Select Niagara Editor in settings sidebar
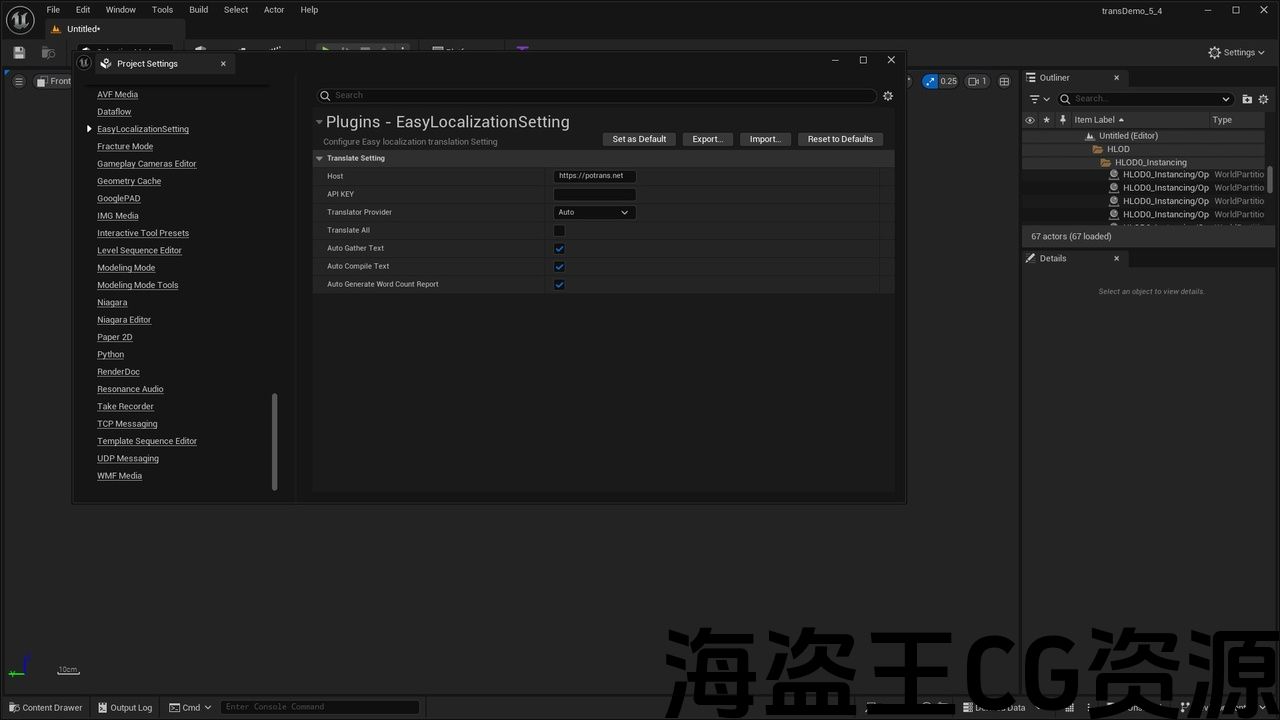Screen dimensions: 1280x720 point(124,320)
